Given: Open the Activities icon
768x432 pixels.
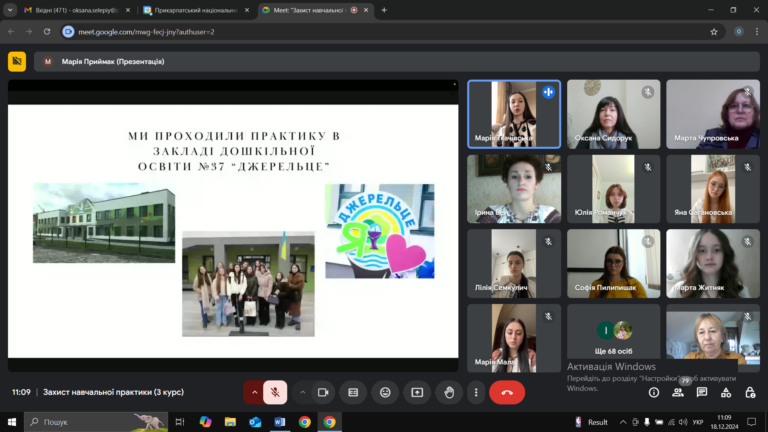Looking at the screenshot, I should pyautogui.click(x=726, y=392).
